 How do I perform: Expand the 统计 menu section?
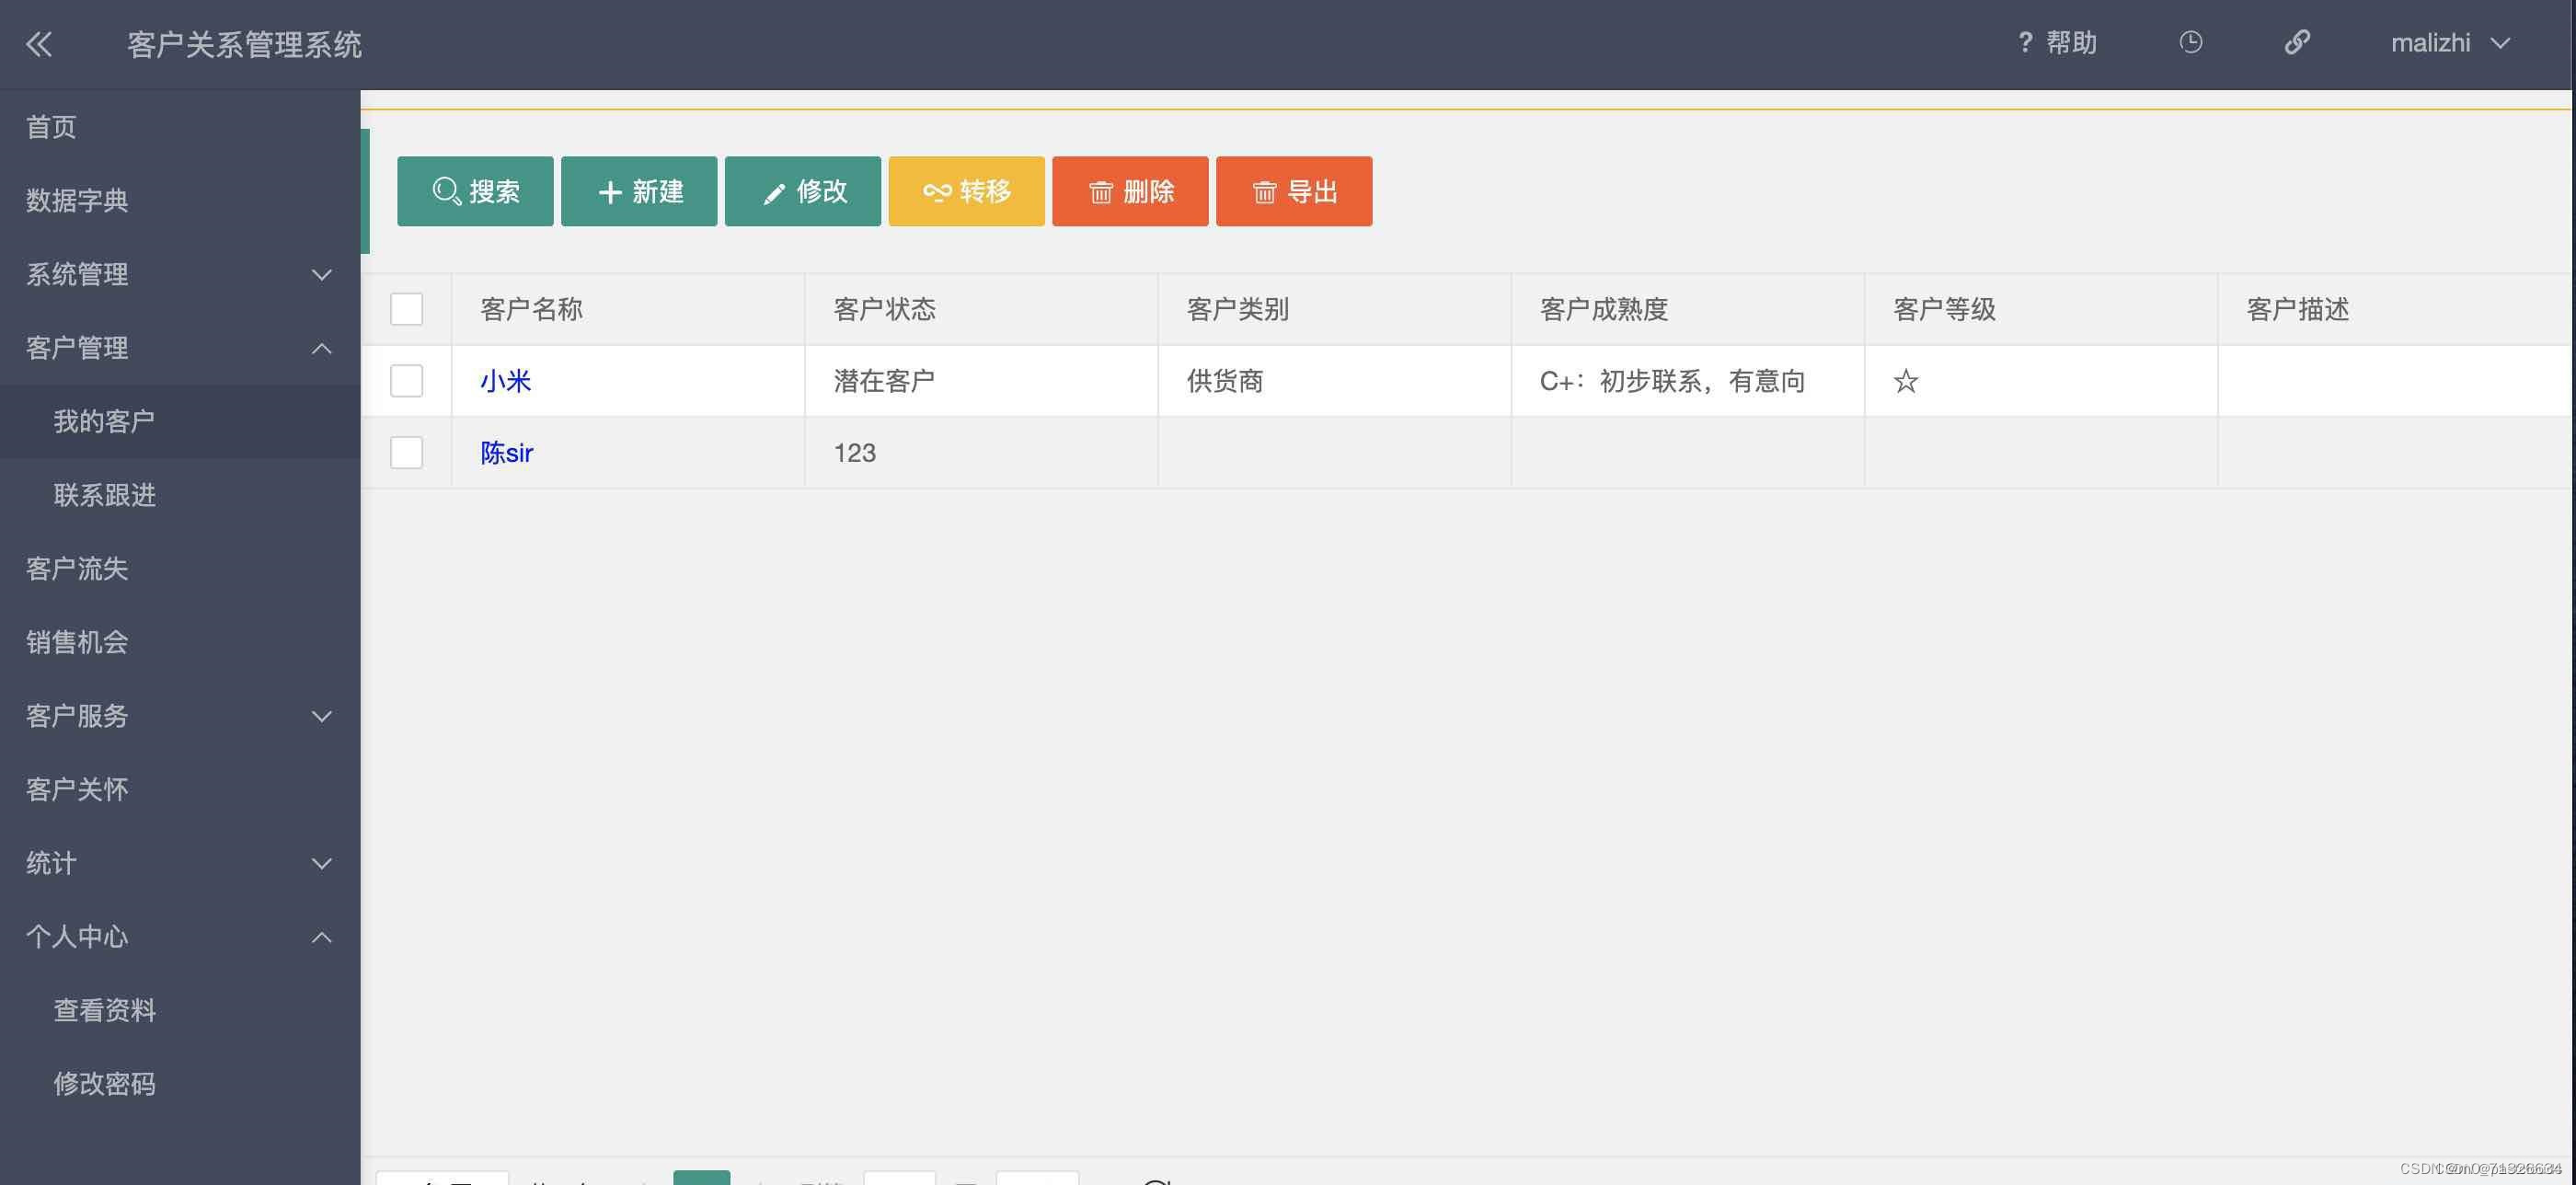pyautogui.click(x=179, y=863)
